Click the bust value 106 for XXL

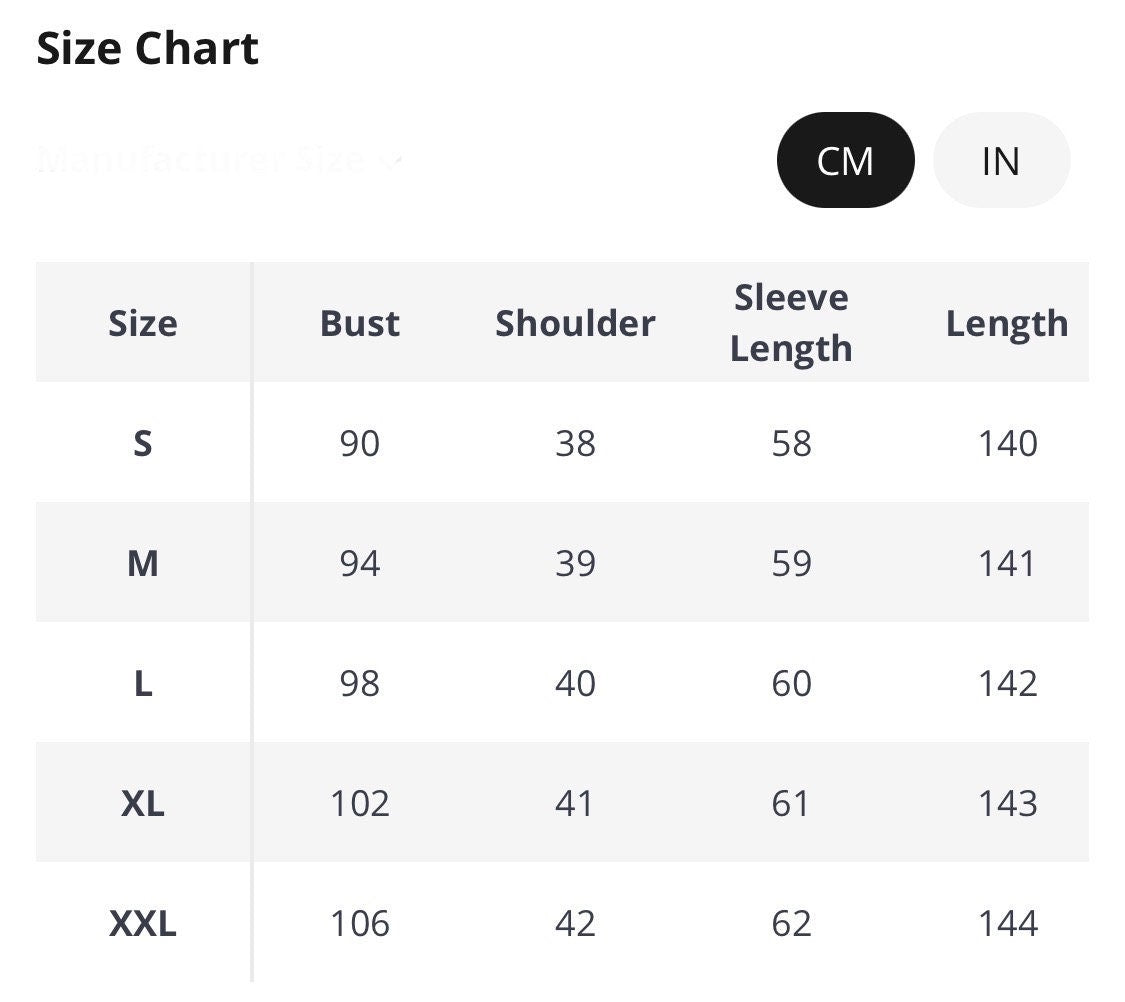click(360, 923)
